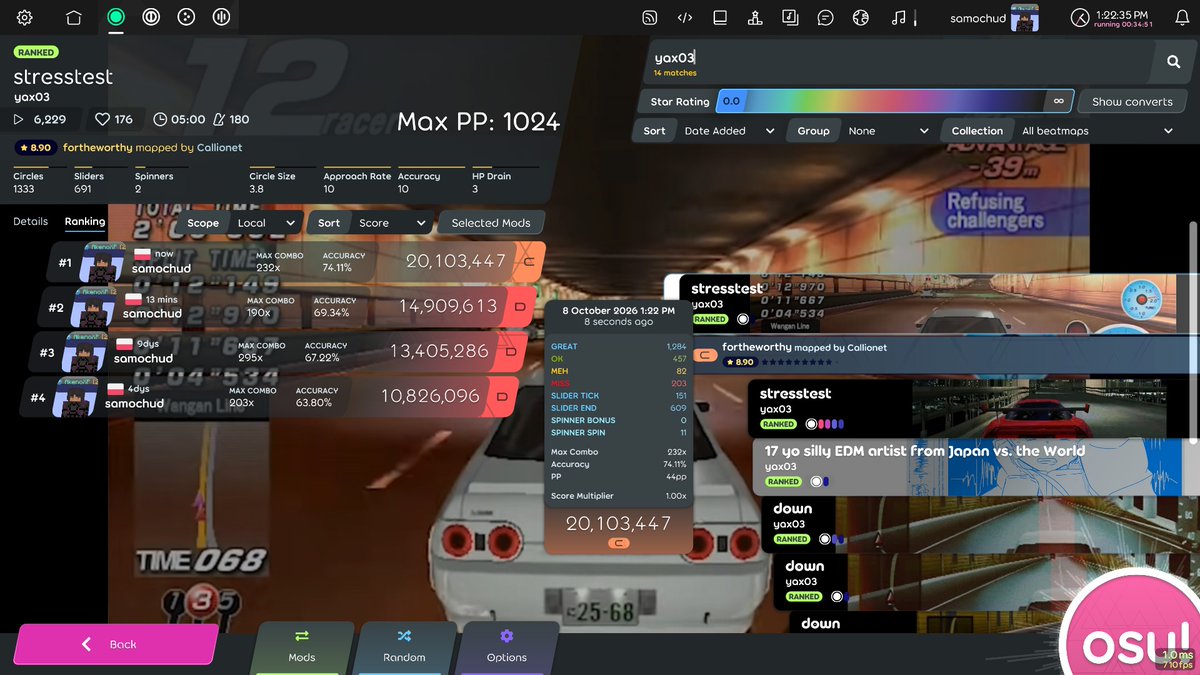Open the Collection dropdown showing All beatmaps

(x=1097, y=131)
